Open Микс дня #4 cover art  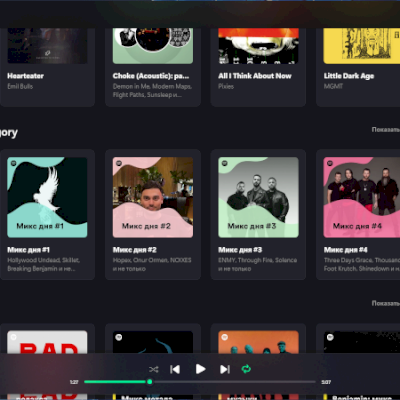tap(362, 197)
